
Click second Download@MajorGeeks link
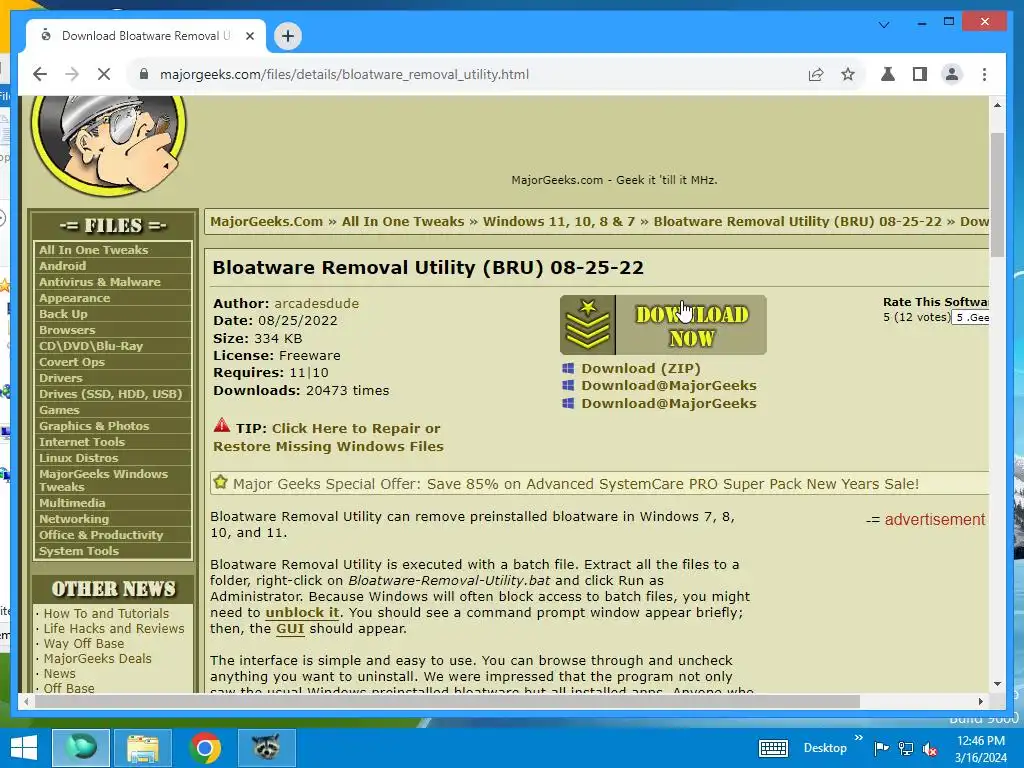669,404
